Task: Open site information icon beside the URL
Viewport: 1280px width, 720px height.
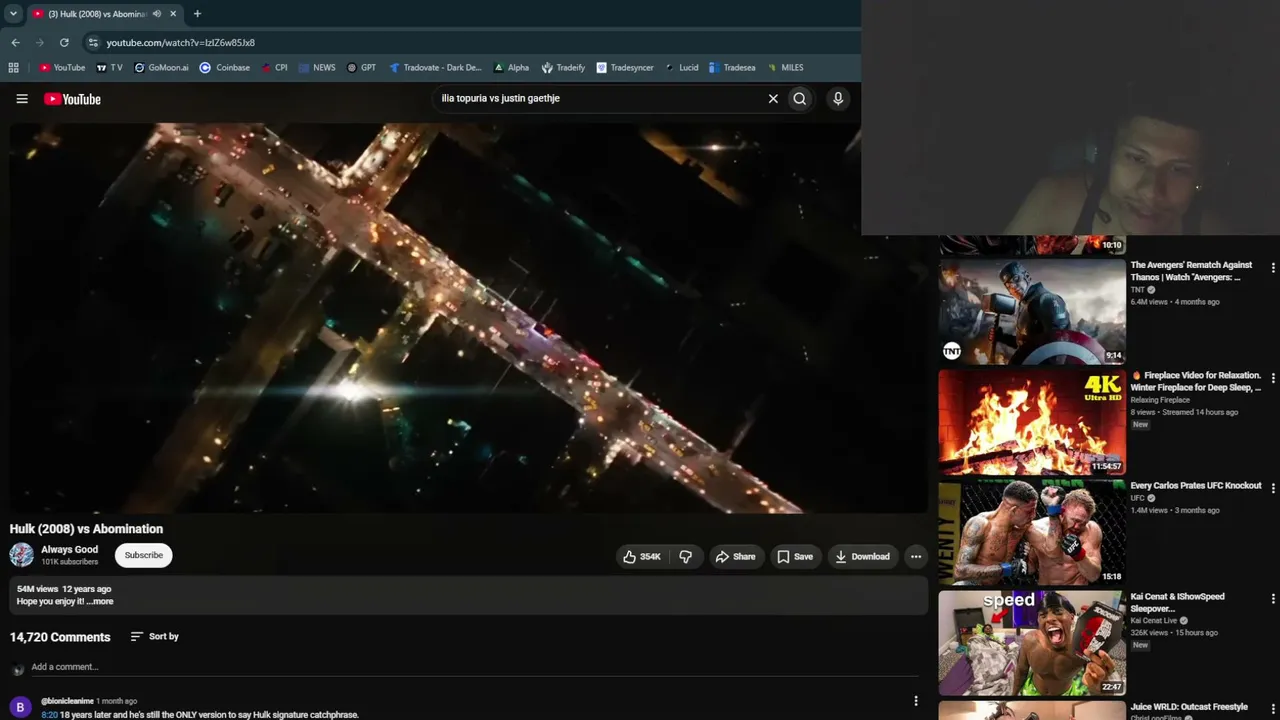Action: coord(93,42)
